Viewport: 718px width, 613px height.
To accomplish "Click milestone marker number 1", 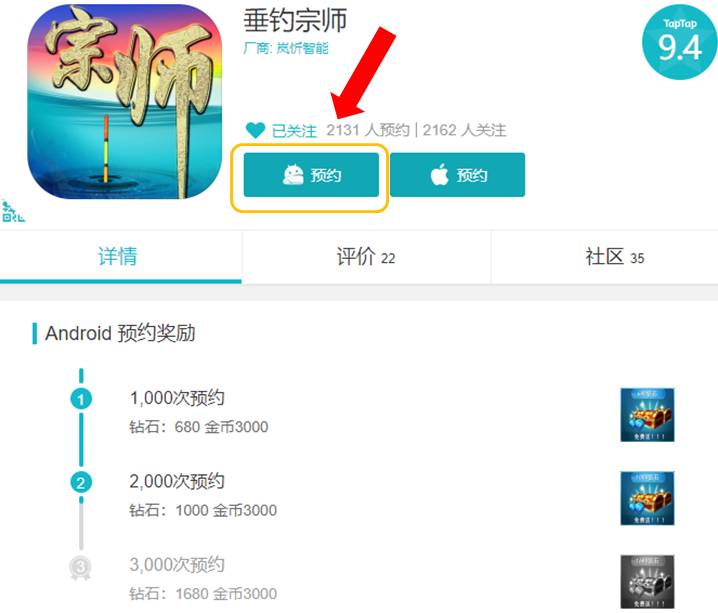I will click(x=81, y=399).
